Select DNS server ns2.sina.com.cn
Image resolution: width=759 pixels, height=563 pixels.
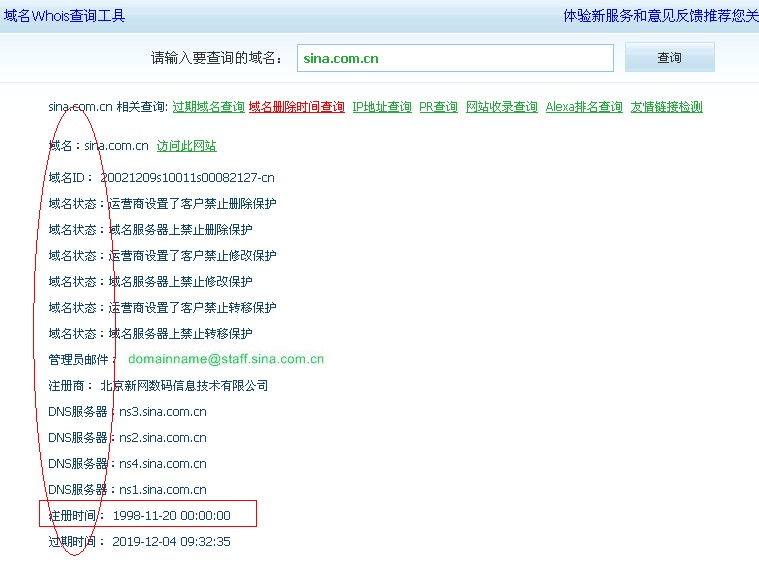click(163, 438)
